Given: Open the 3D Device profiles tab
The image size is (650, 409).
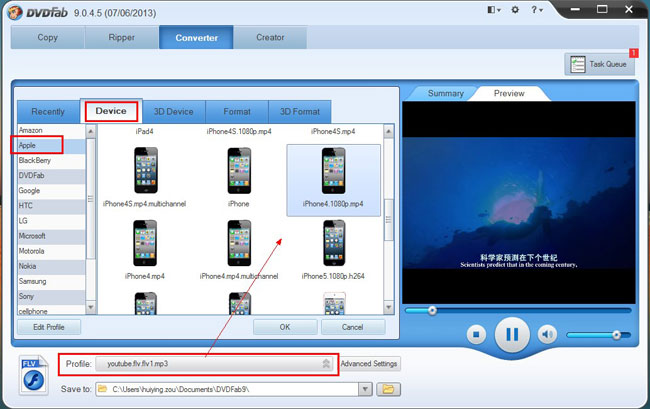Looking at the screenshot, I should click(x=174, y=111).
